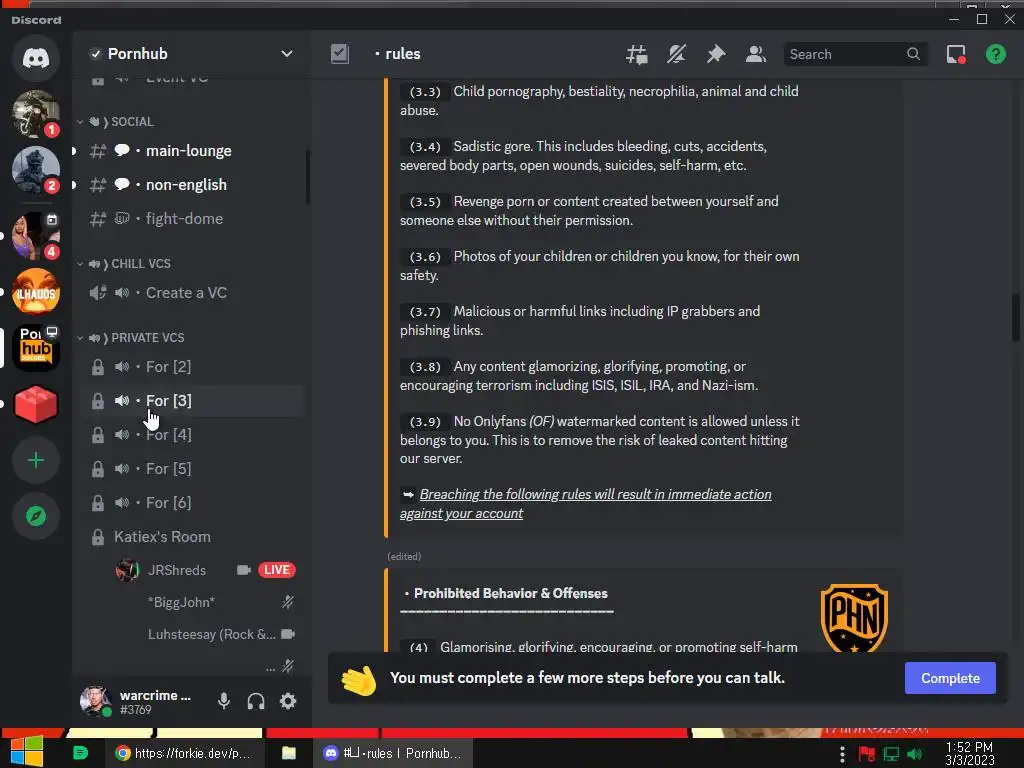
Task: Explore discoverable servers compass icon
Action: coord(36,517)
